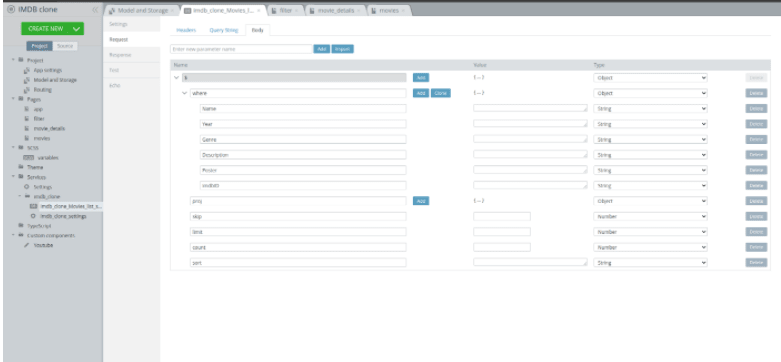Delete the Genre parameter
Viewport: 781px width, 362px height.
[x=756, y=139]
